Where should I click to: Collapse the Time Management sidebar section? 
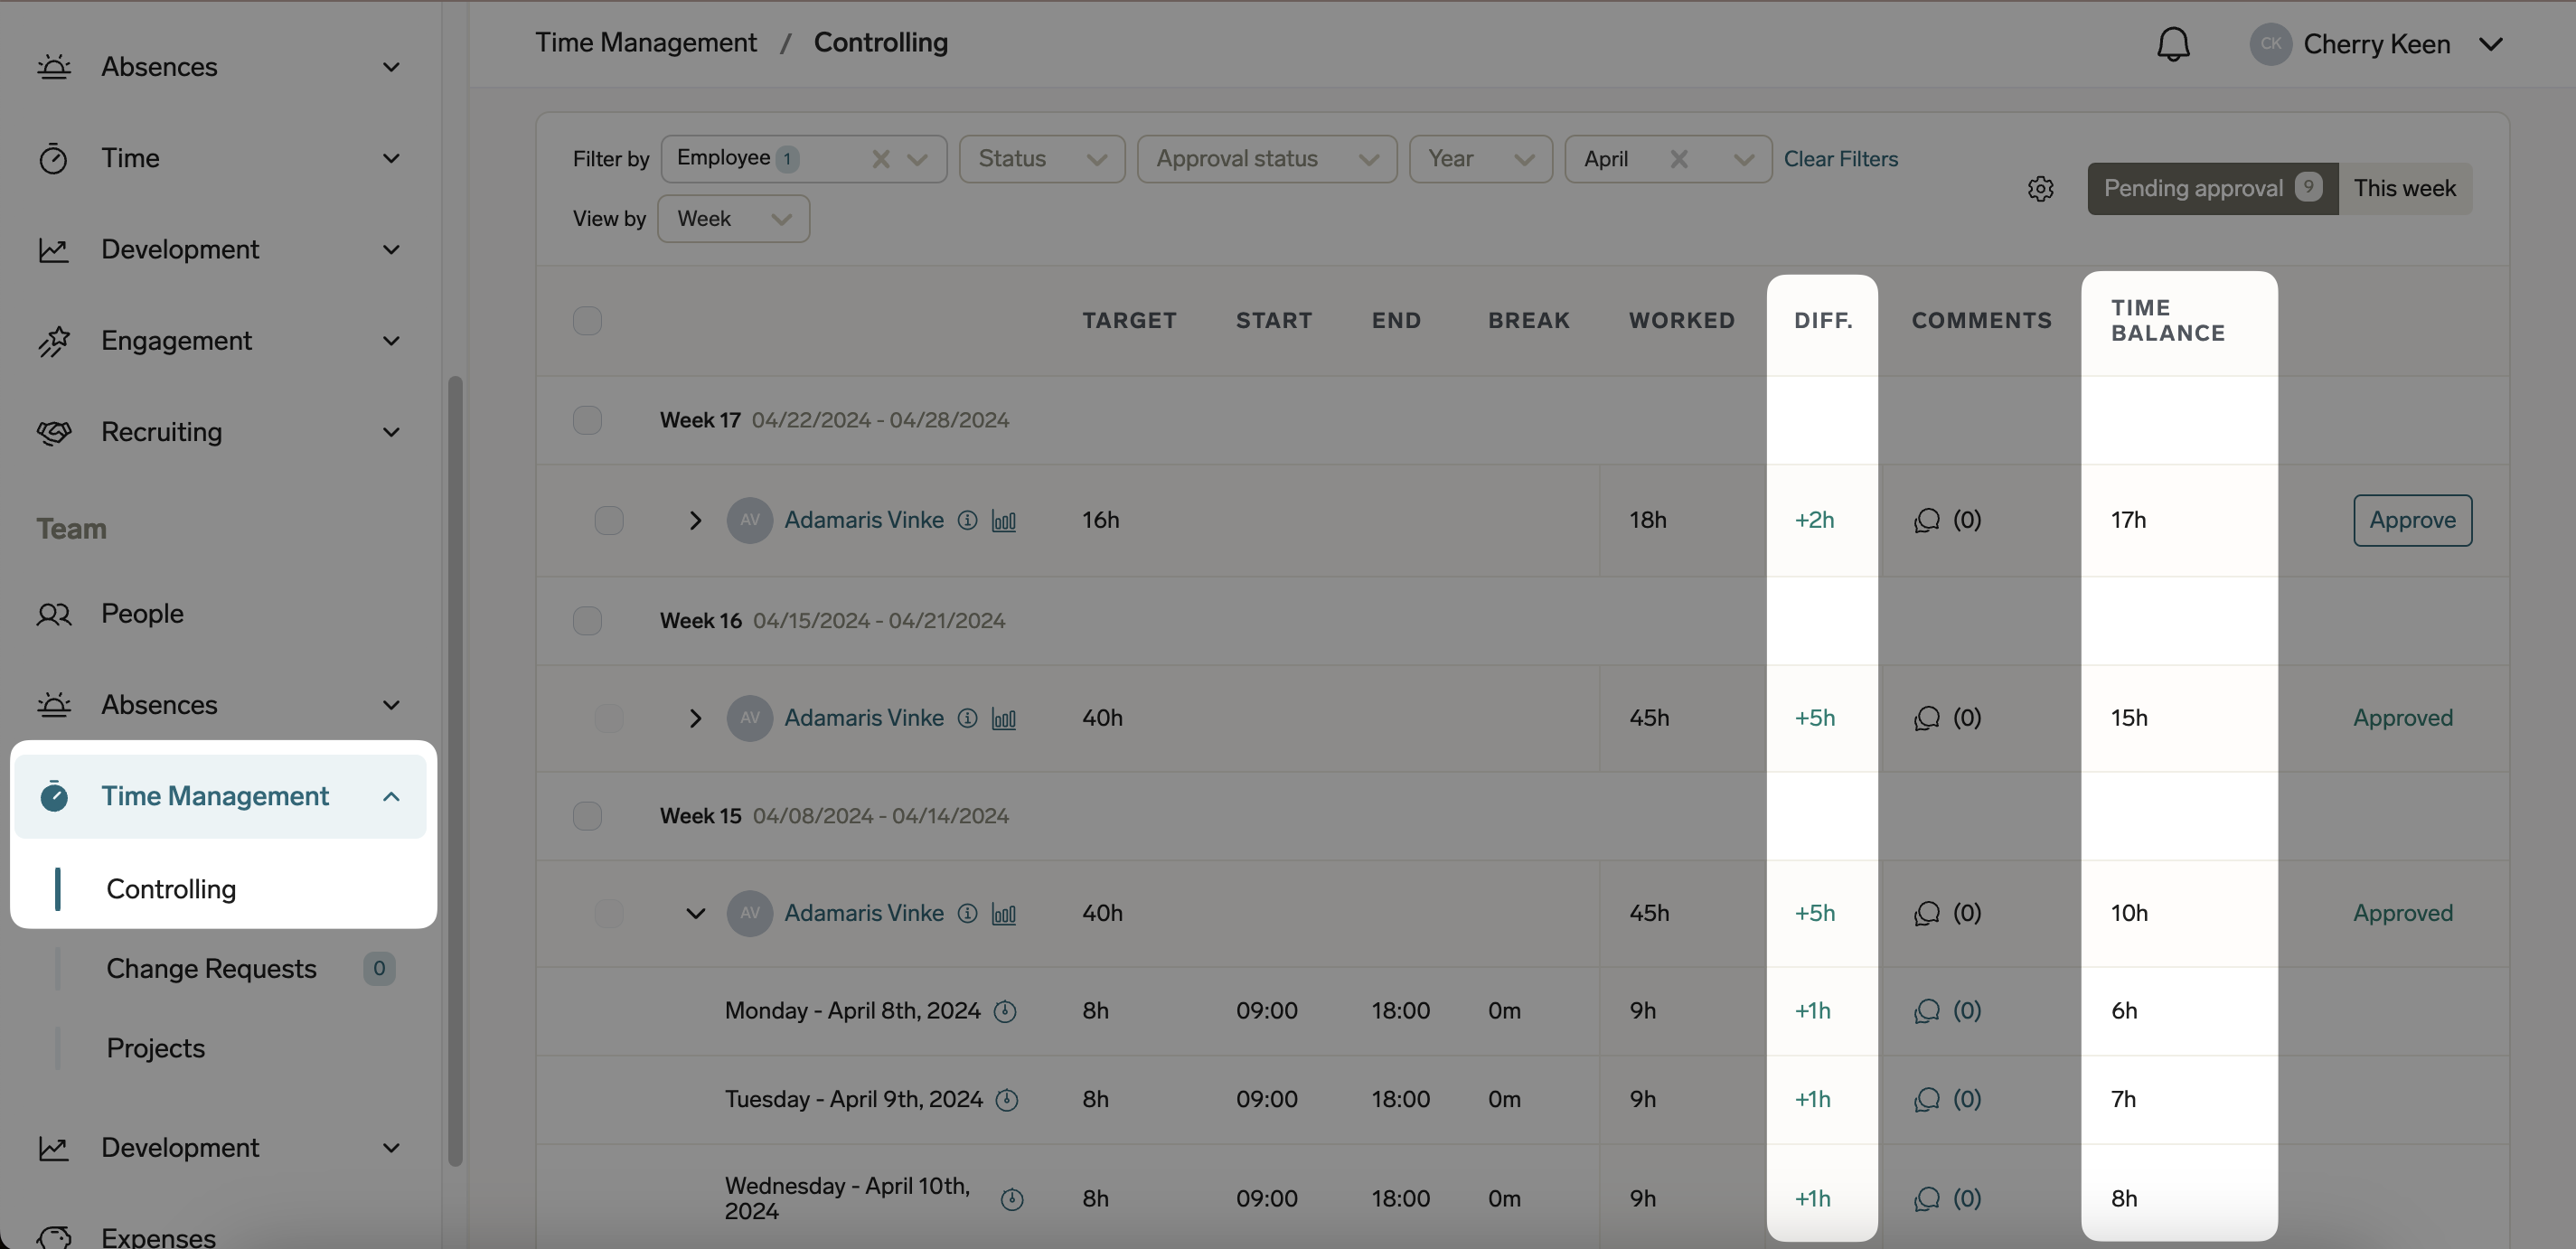pyautogui.click(x=390, y=796)
